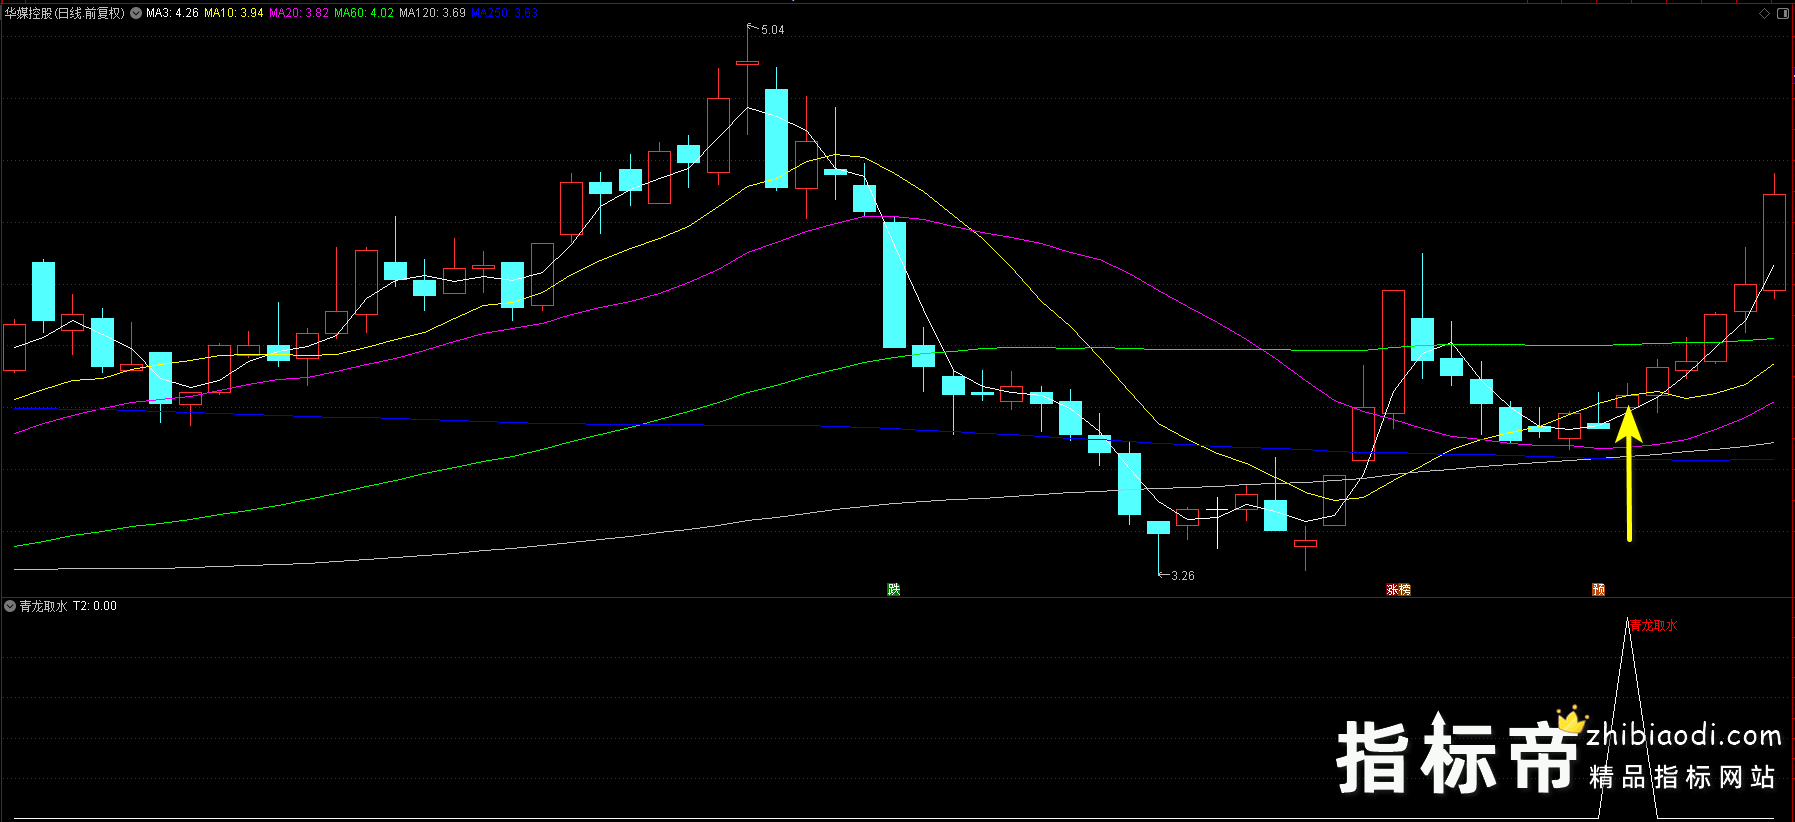
Task: Click the red 青龙取水 signal label
Action: tap(1654, 626)
